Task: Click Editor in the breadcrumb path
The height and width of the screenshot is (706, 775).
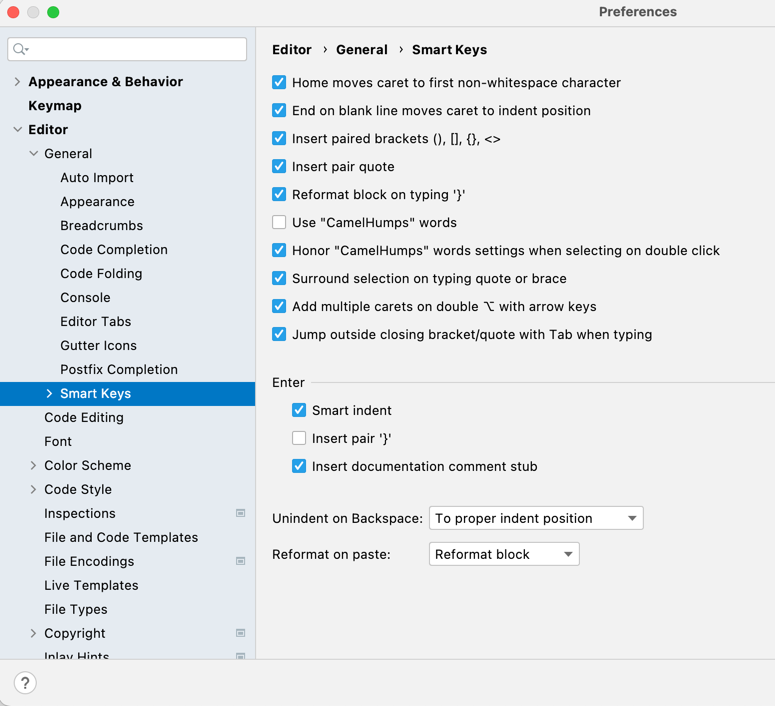Action: (292, 49)
